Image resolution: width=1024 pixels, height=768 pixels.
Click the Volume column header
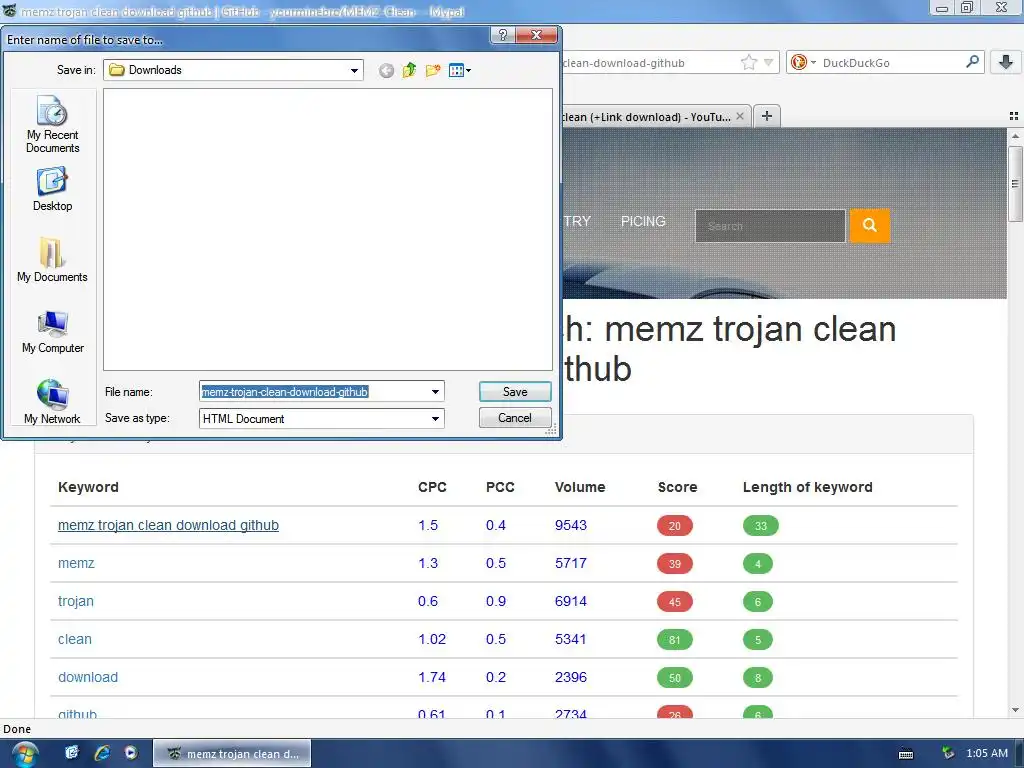point(580,487)
